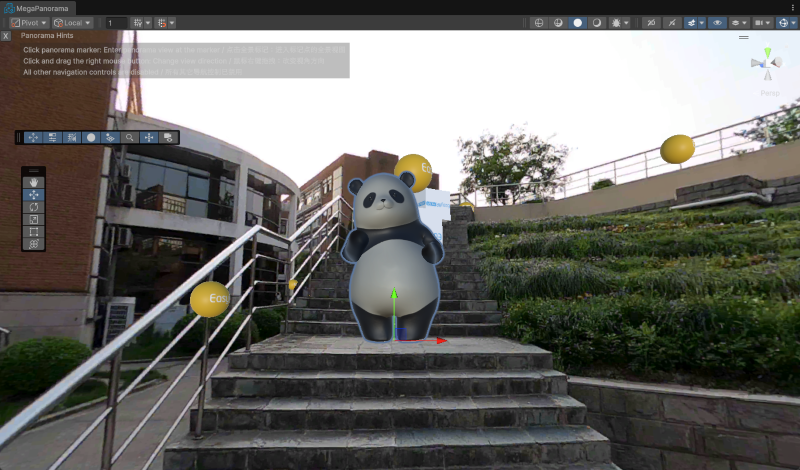Click orientation gizmo overlay handle lines

[x=744, y=37]
